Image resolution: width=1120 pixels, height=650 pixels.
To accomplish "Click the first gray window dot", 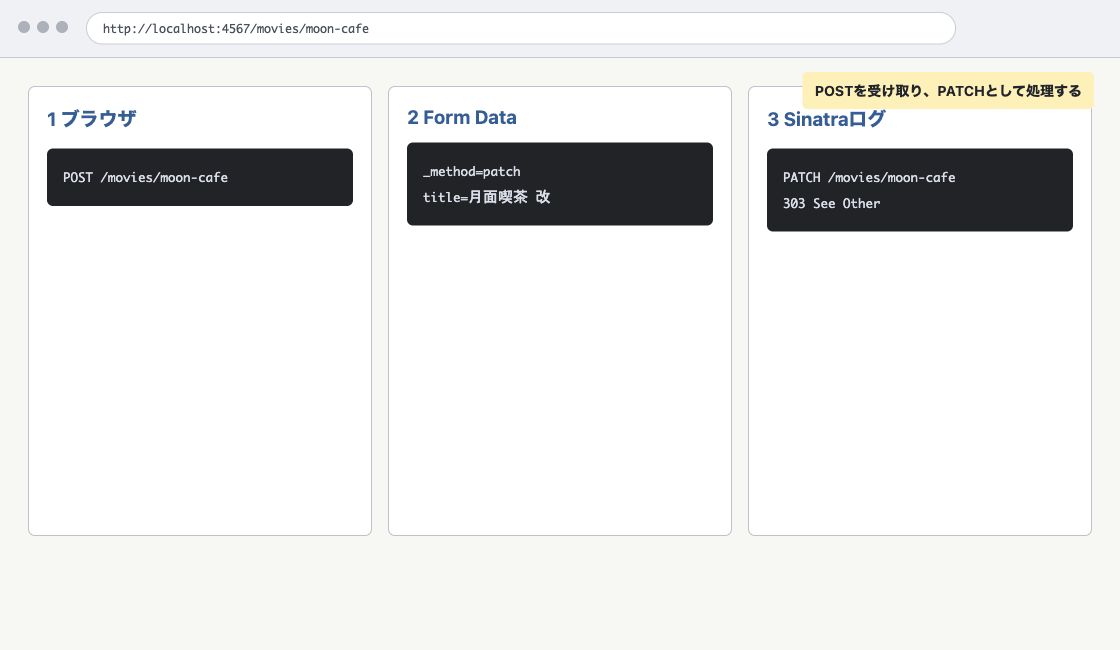I will [24, 27].
